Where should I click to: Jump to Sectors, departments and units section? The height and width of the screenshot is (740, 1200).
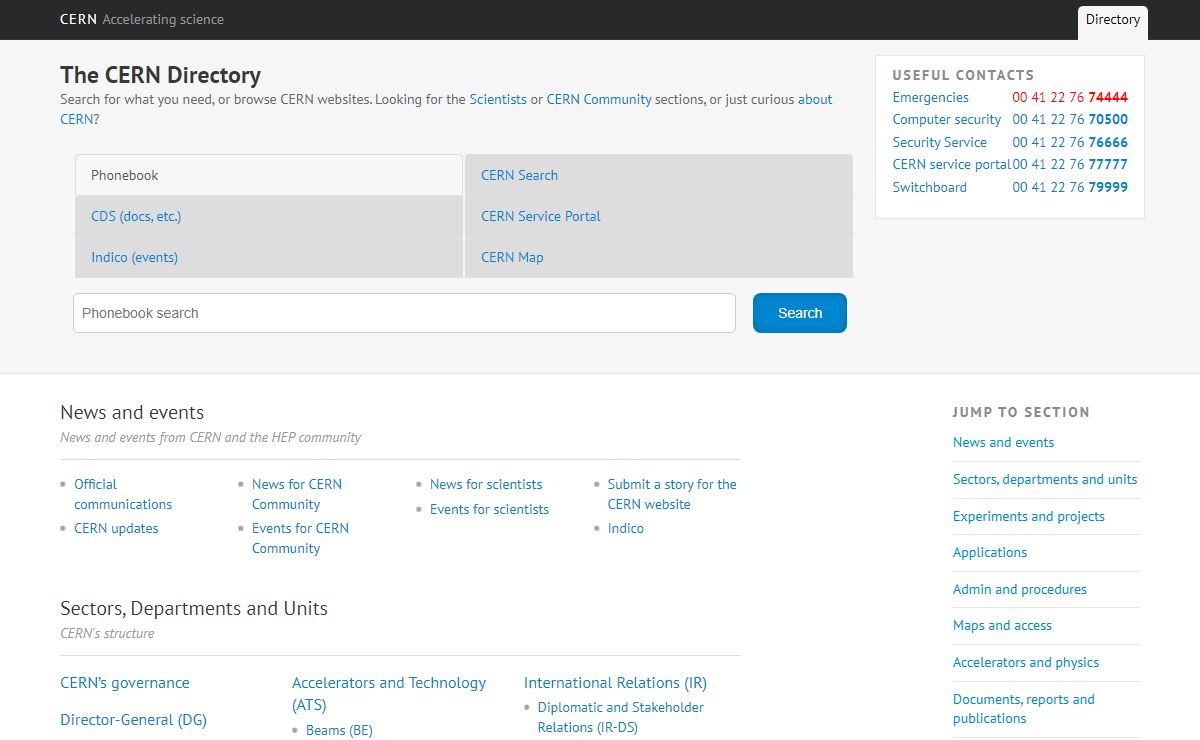pyautogui.click(x=1045, y=479)
